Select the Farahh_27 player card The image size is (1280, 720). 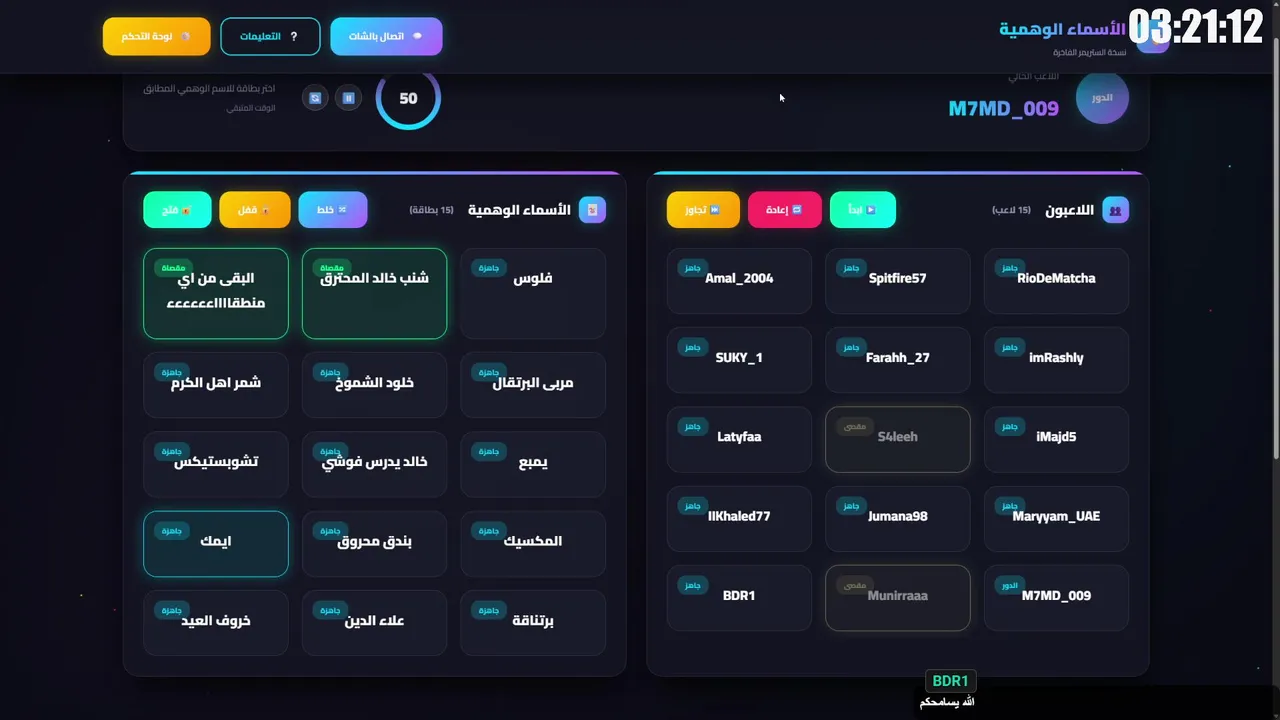[x=898, y=360]
